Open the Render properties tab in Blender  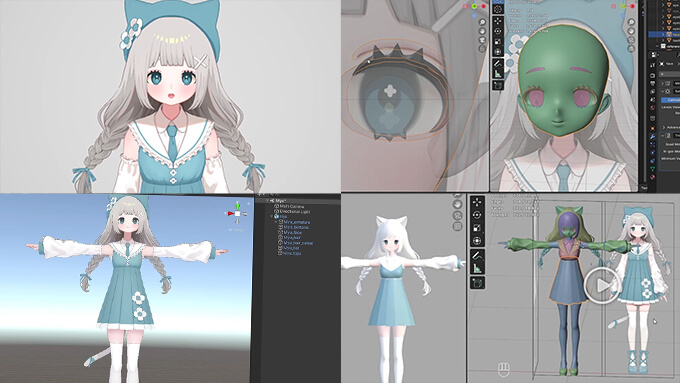click(x=652, y=75)
